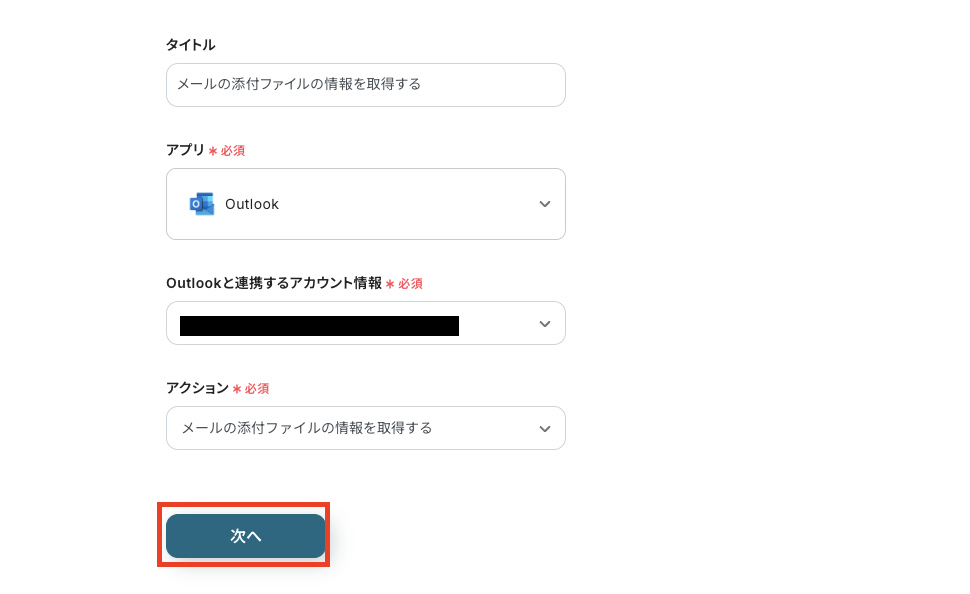Click the タイトル field label

(190, 45)
